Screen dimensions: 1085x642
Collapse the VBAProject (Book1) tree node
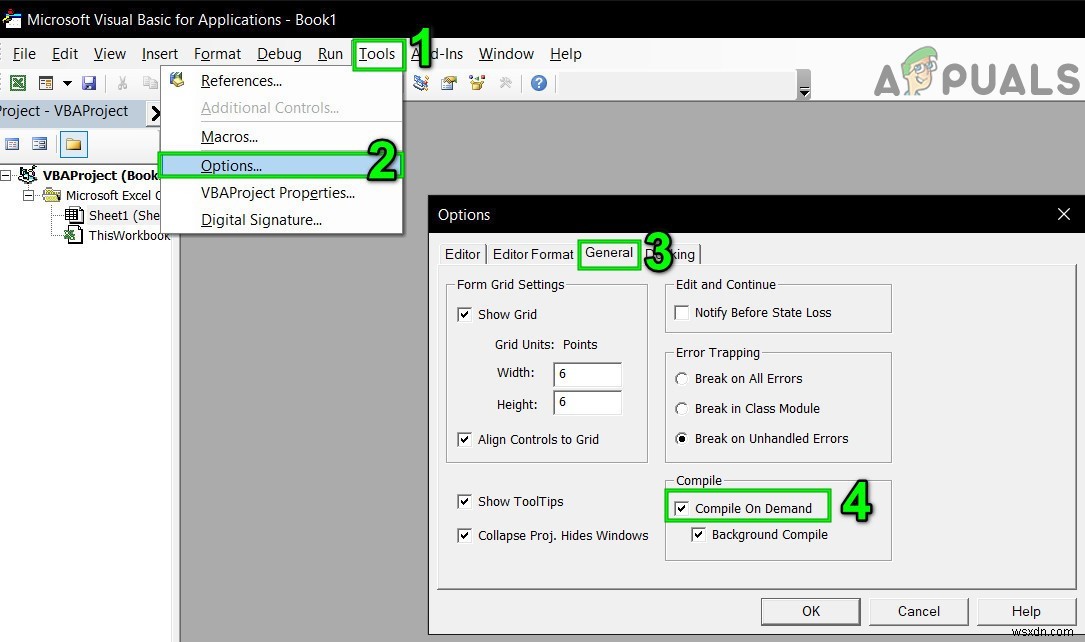6,176
